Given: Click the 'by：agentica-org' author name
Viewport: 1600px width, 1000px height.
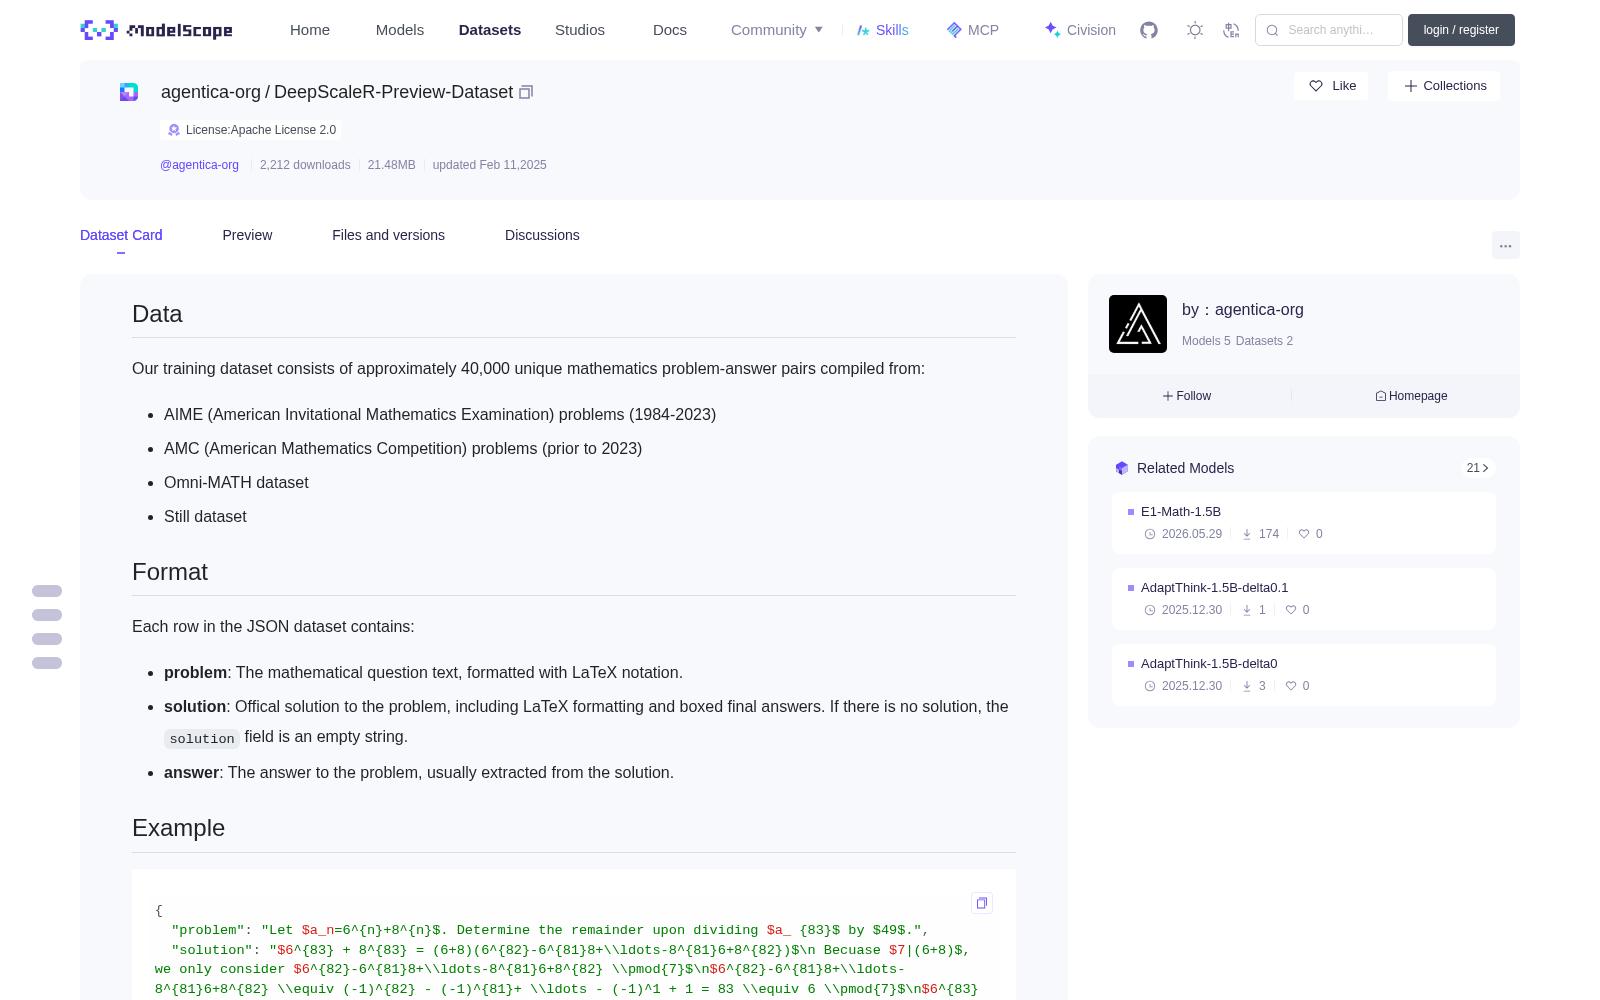Looking at the screenshot, I should click(1243, 310).
